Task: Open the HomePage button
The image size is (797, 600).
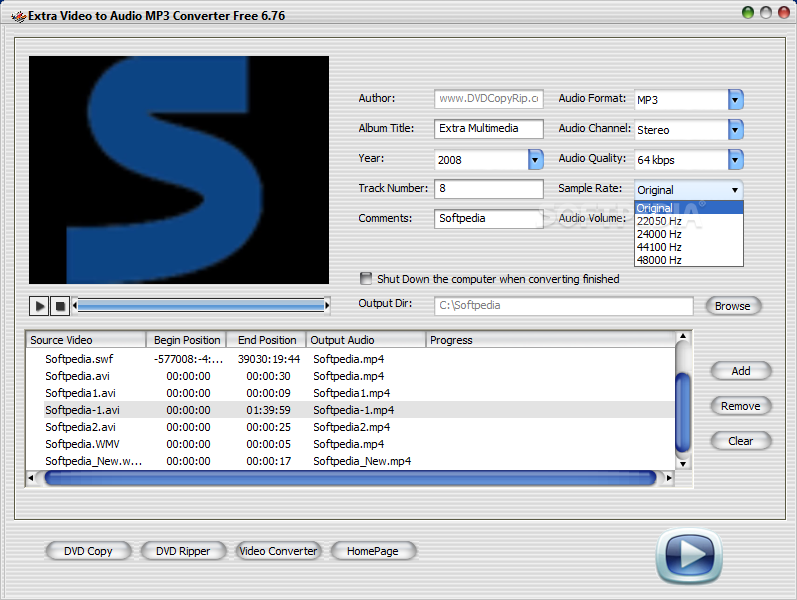Action: click(x=373, y=551)
